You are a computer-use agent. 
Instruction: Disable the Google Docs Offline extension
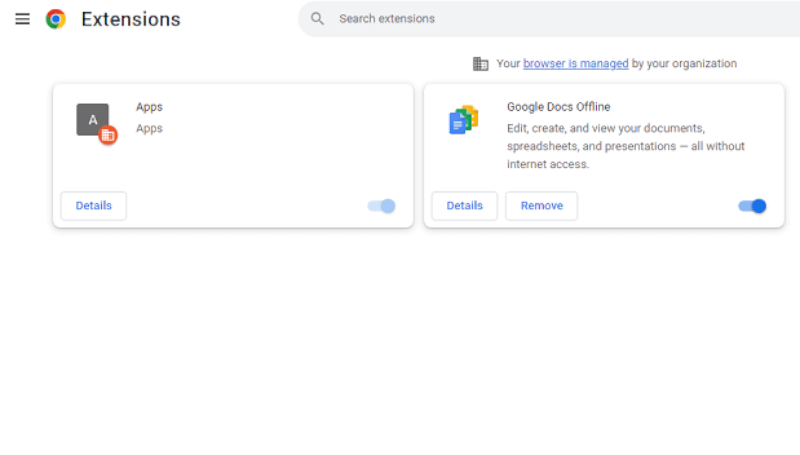tap(752, 206)
